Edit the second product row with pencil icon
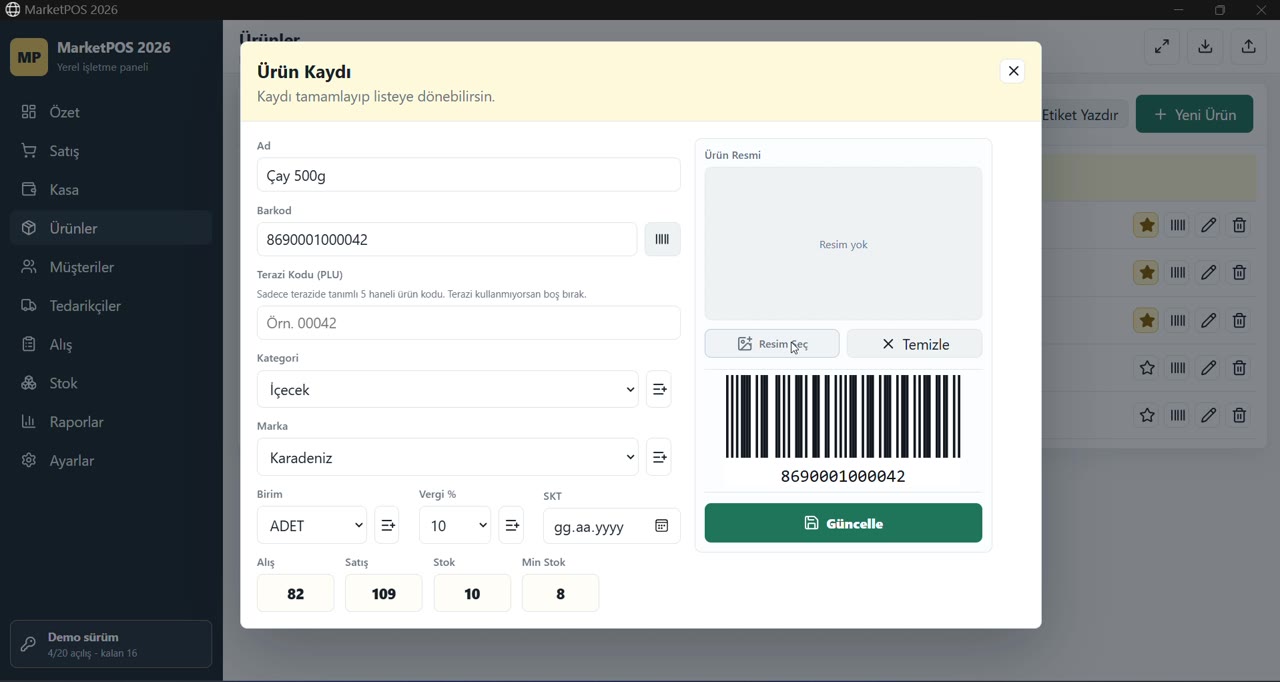 tap(1209, 272)
